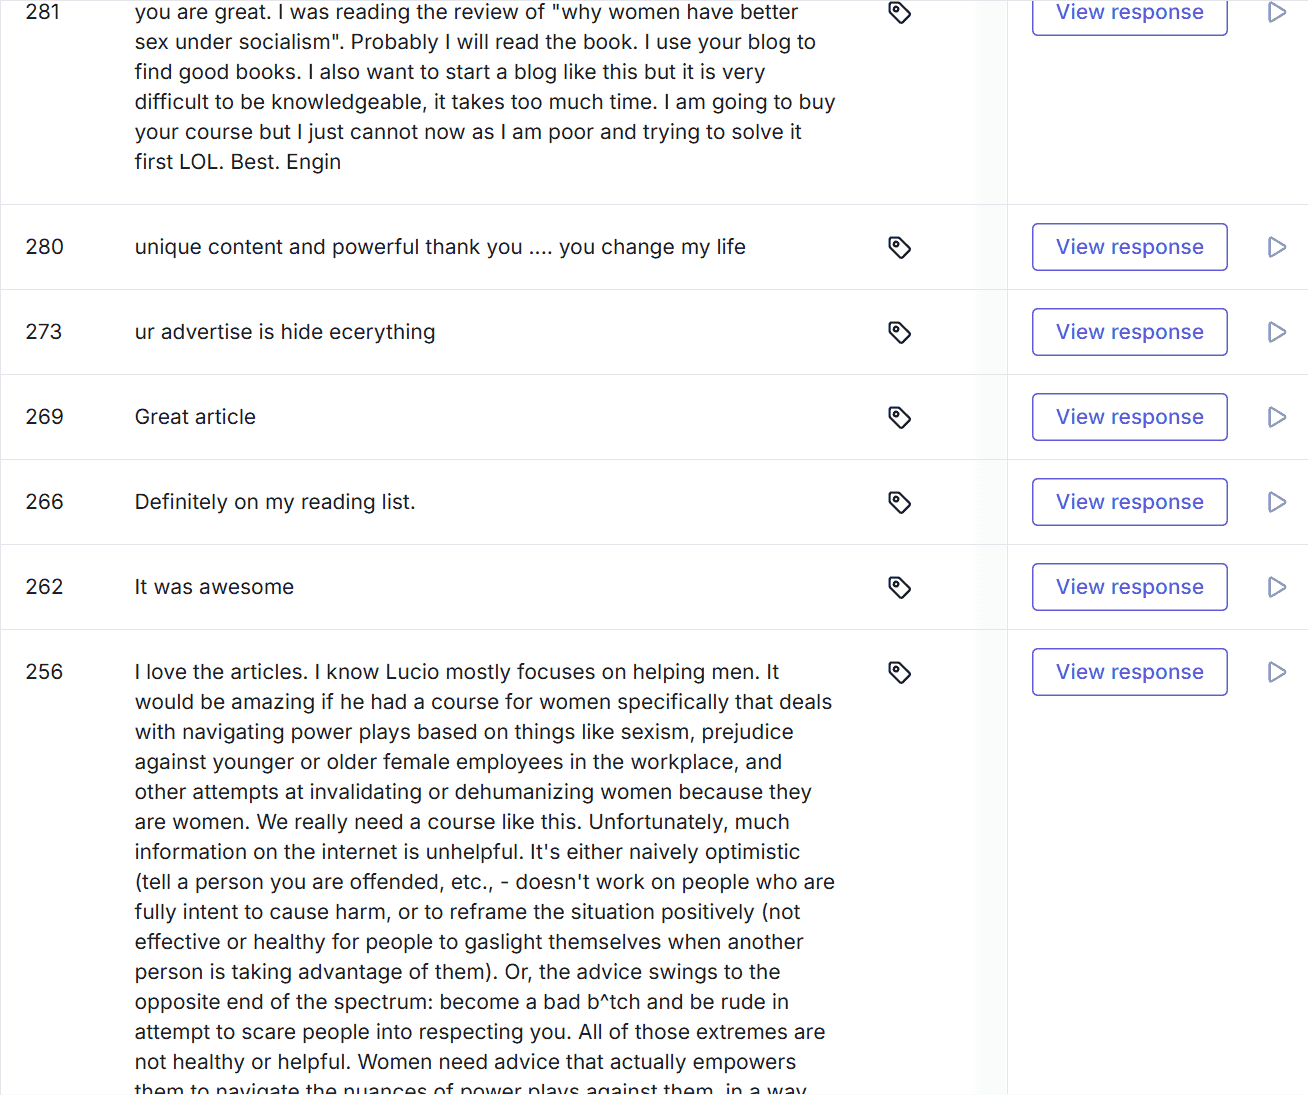This screenshot has width=1308, height=1095.
Task: Add a tag to response 269
Action: (x=899, y=417)
